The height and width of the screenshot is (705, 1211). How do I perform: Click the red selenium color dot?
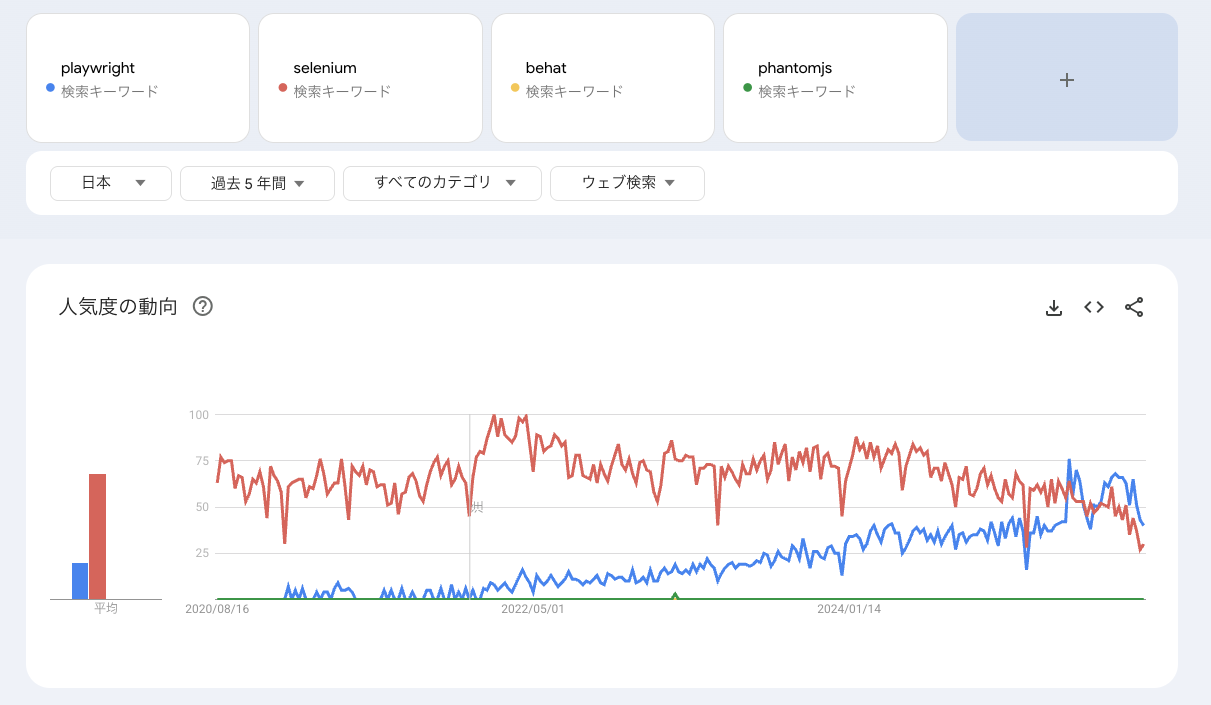point(283,88)
